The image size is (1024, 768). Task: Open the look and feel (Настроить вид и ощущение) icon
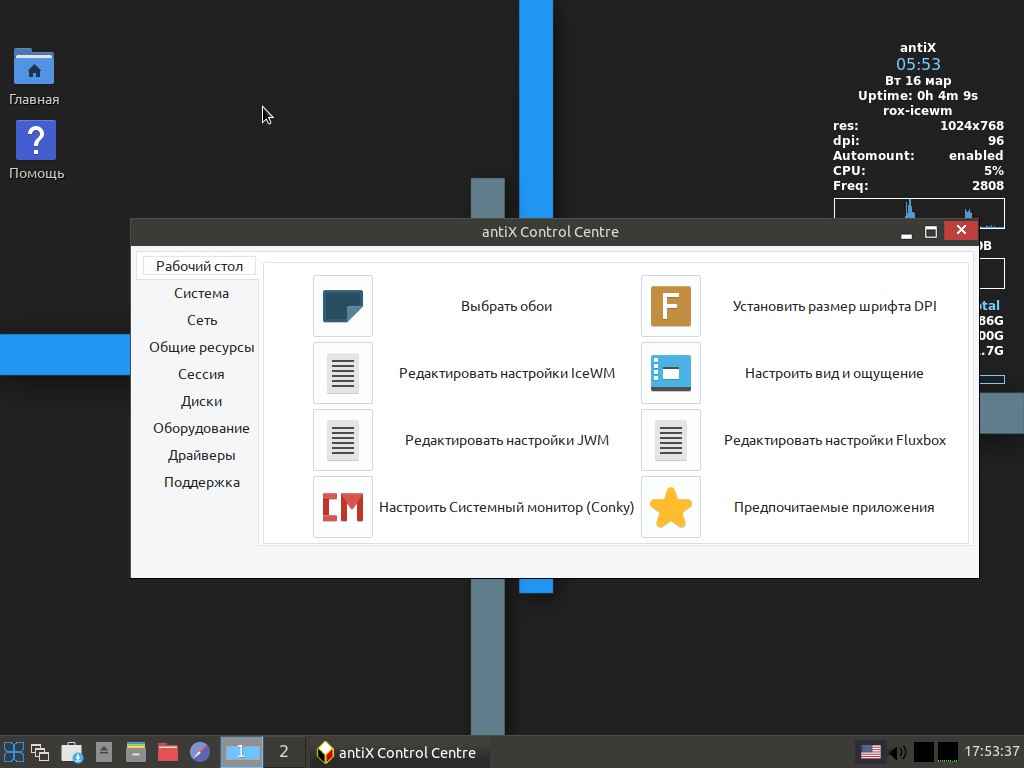[671, 373]
